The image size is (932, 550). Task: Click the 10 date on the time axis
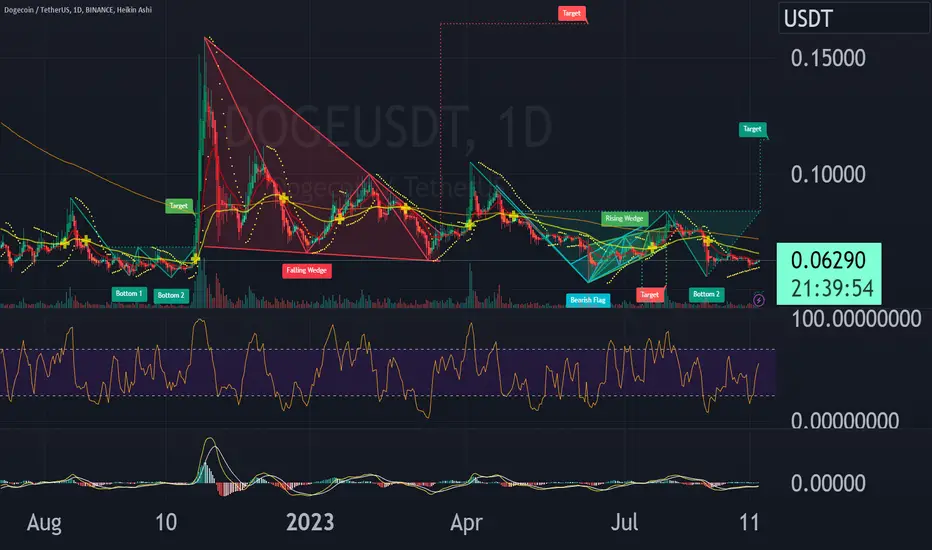pyautogui.click(x=166, y=522)
